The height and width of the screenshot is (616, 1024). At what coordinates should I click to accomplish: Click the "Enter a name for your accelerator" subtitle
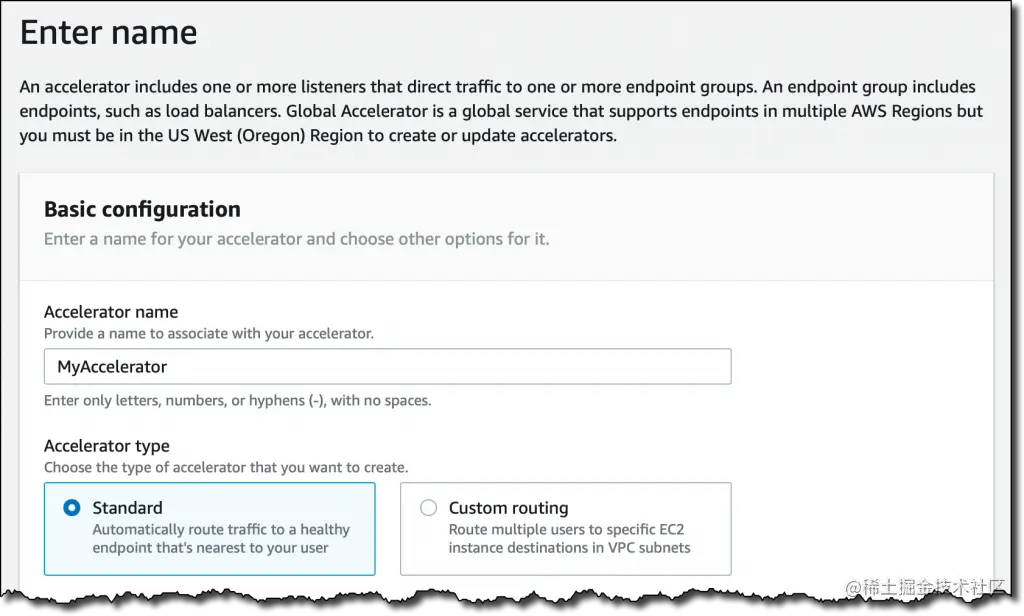point(296,239)
